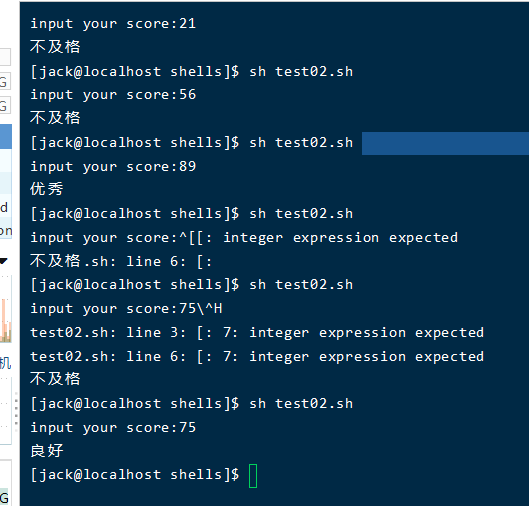This screenshot has width=529, height=506.
Task: Click the 优秀 output text
Action: pos(47,189)
